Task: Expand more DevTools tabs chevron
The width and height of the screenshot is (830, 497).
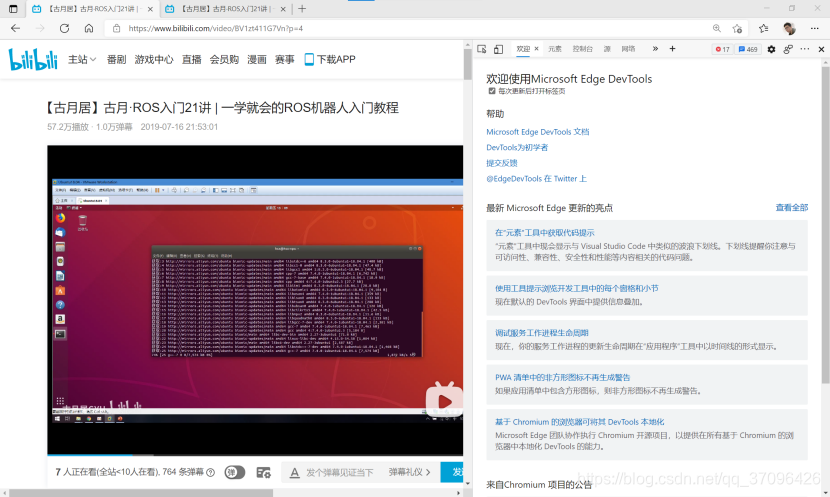Action: (655, 49)
